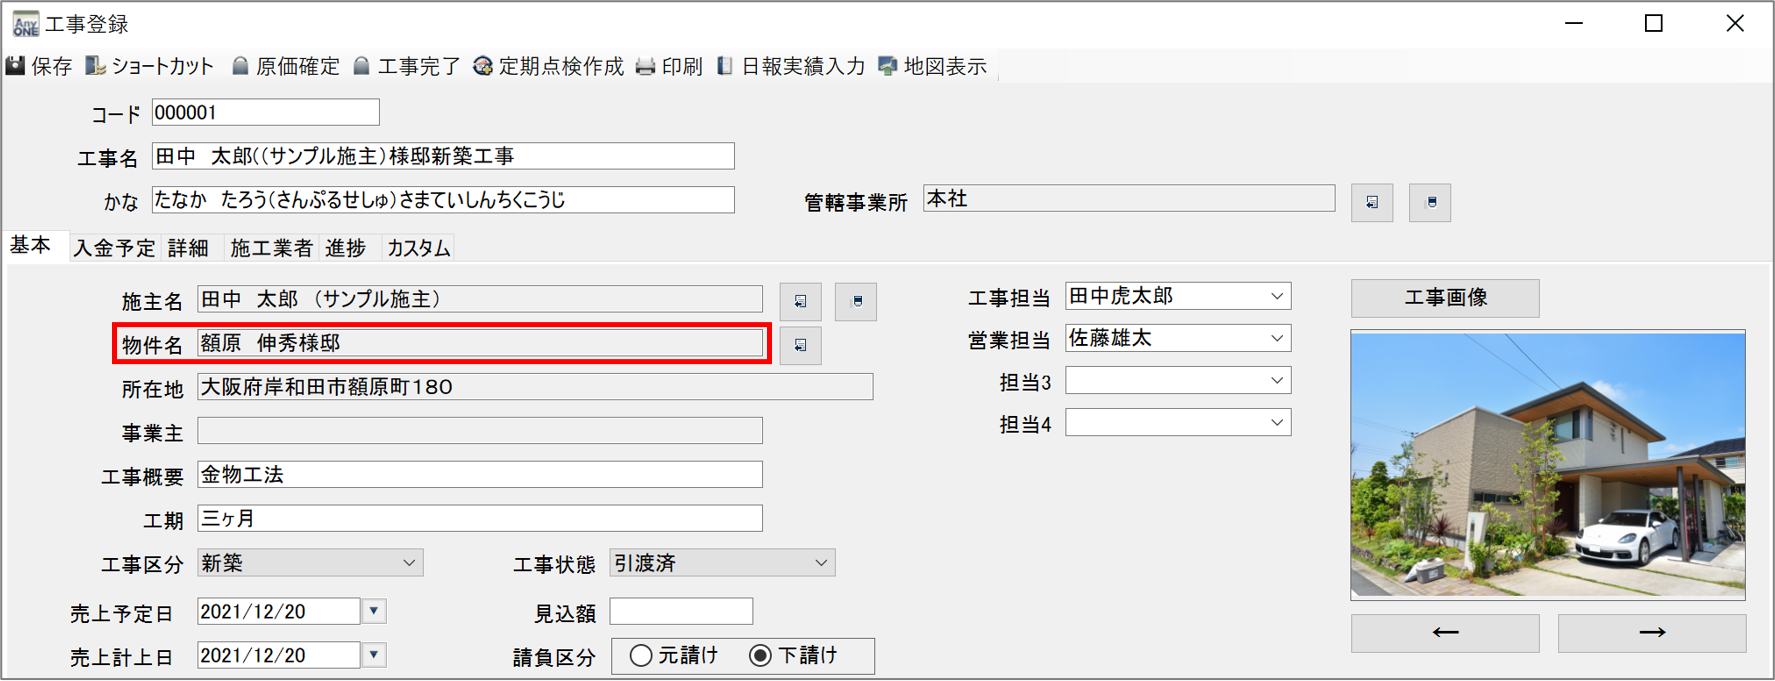Click the 工事完了 toolbar icon
The image size is (1775, 681).
click(362, 66)
